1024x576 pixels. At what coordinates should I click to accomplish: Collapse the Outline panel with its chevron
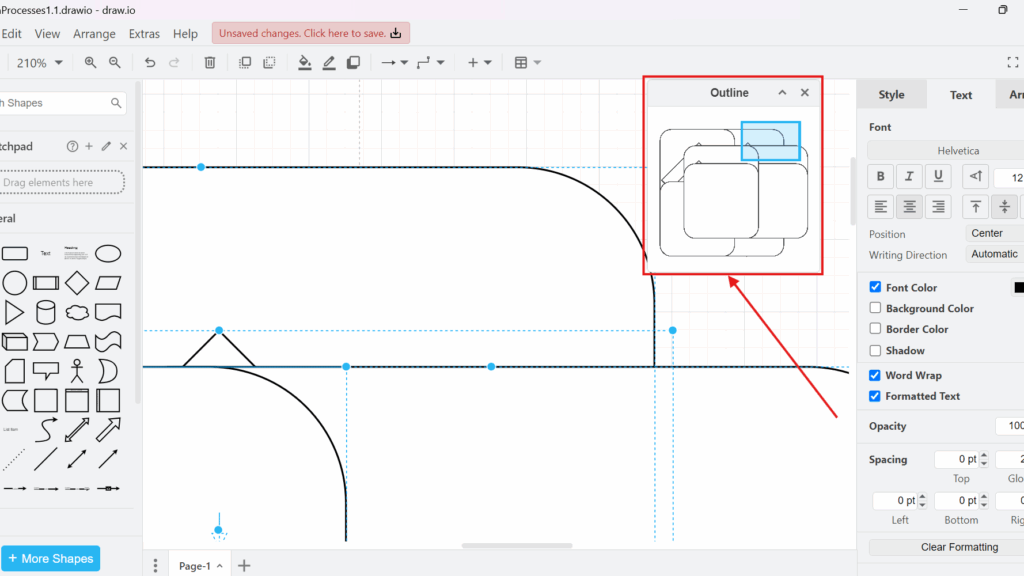click(782, 92)
